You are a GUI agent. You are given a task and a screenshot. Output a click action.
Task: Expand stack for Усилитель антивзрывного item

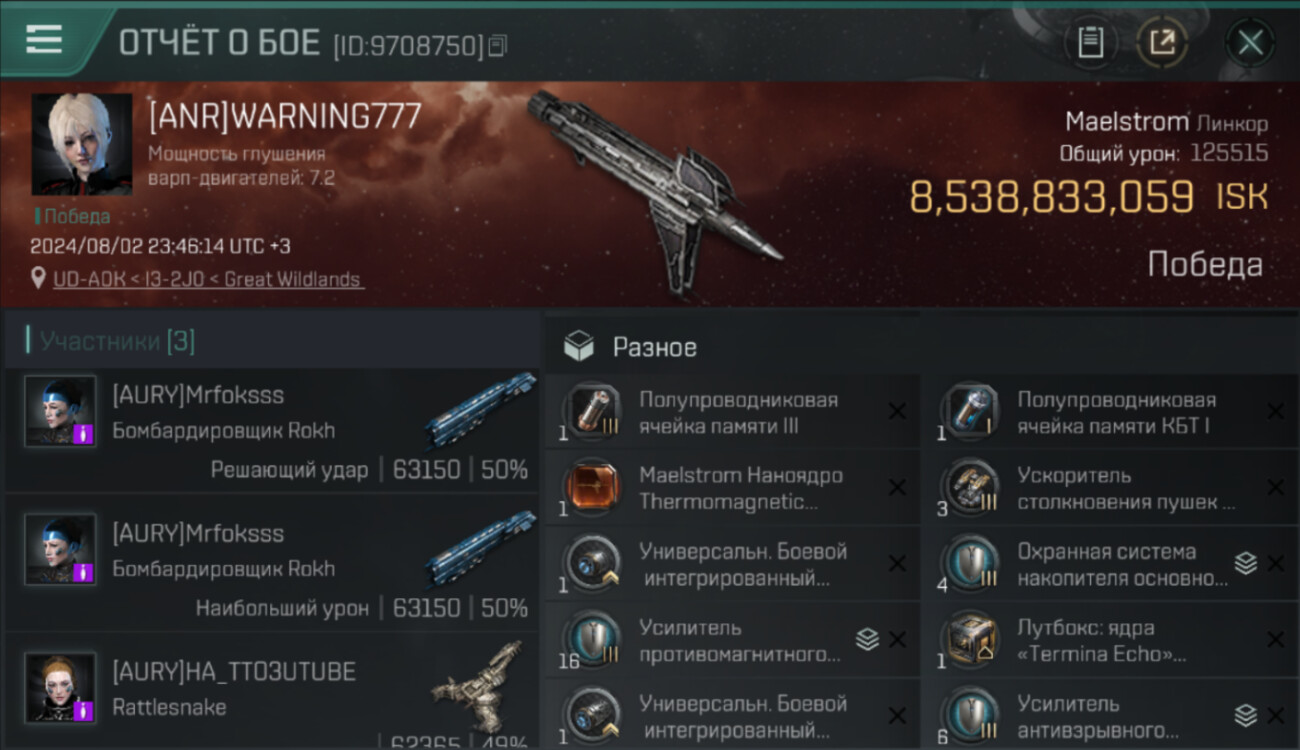(1245, 715)
